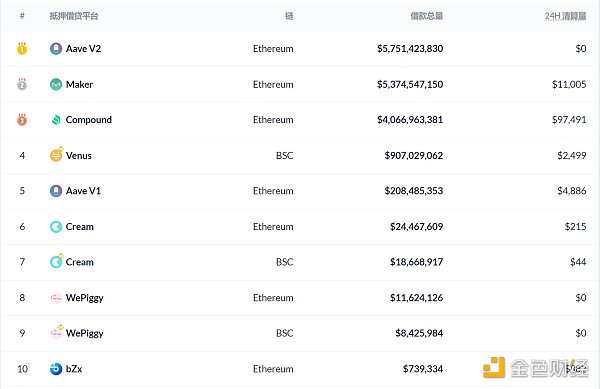Screen dimensions: 600x389
Task: Click the 金色财经 watermark logo
Action: (536, 368)
